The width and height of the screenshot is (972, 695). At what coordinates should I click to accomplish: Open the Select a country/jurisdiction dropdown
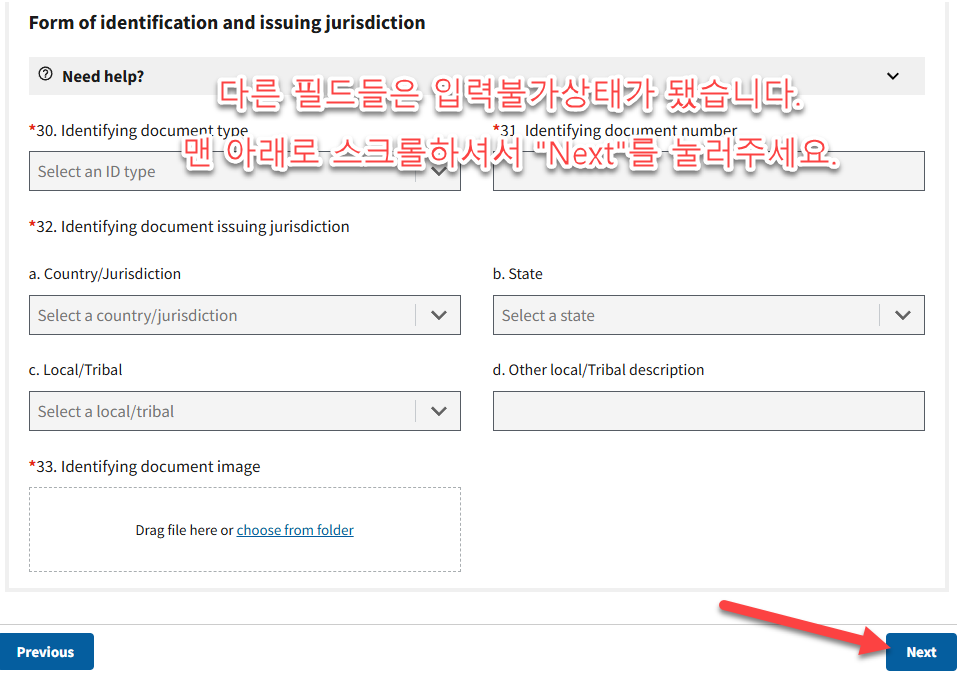coord(244,315)
